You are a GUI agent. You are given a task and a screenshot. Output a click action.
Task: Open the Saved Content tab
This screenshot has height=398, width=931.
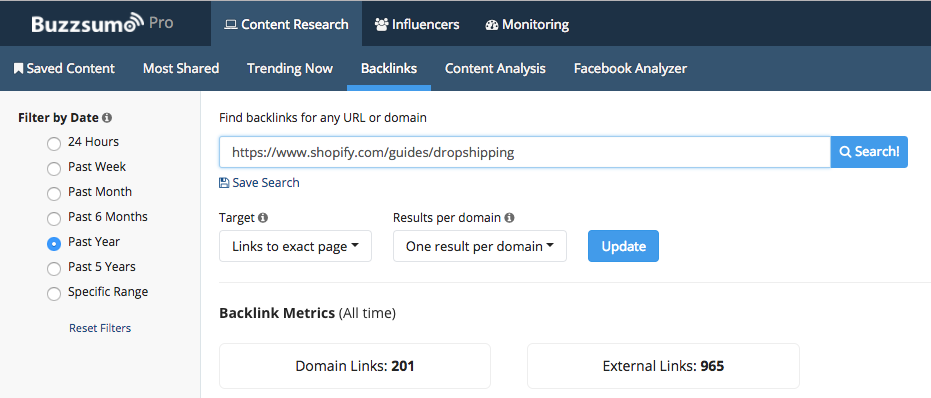point(64,68)
